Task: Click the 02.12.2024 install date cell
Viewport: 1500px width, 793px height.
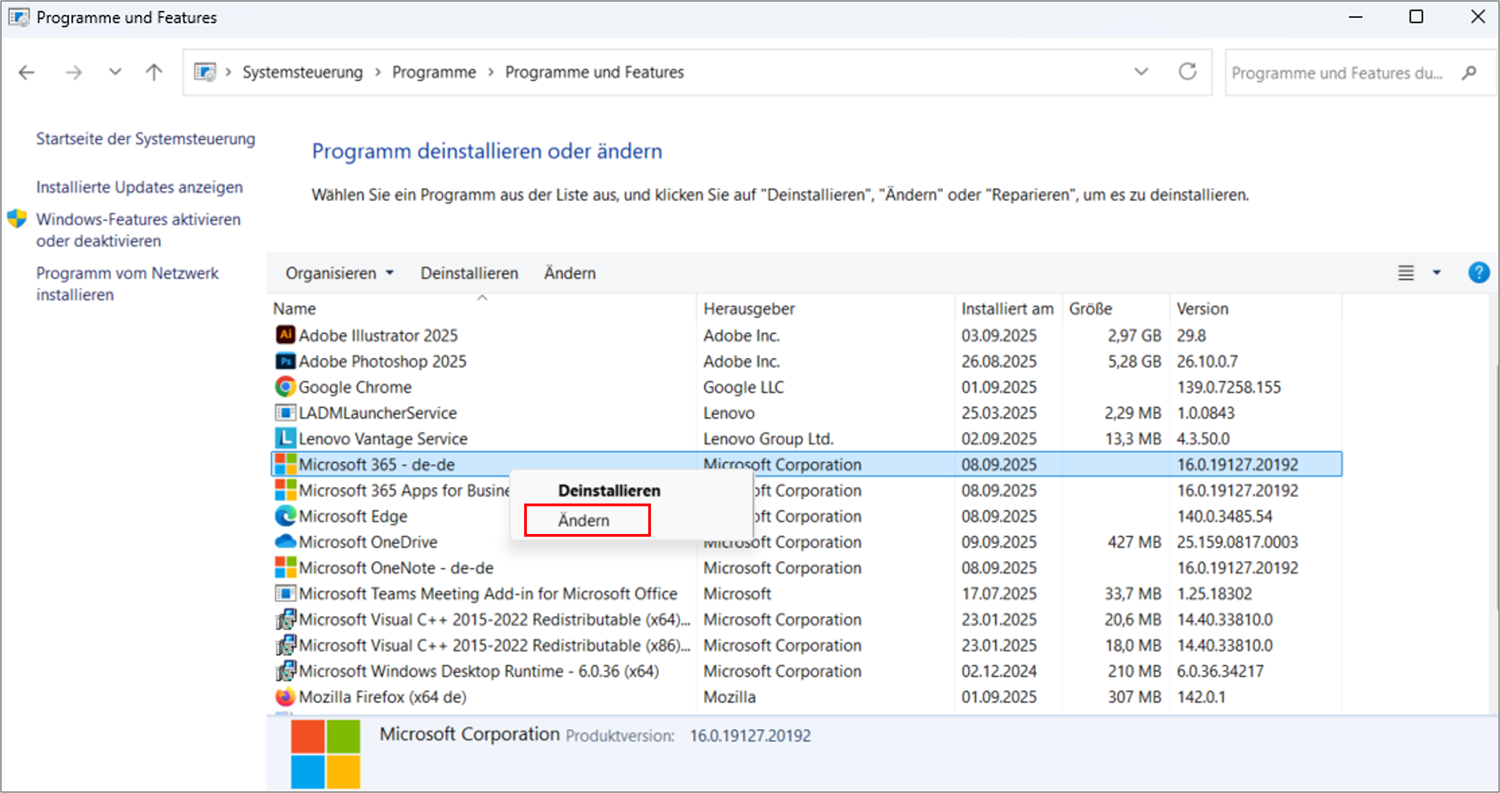Action: [999, 671]
